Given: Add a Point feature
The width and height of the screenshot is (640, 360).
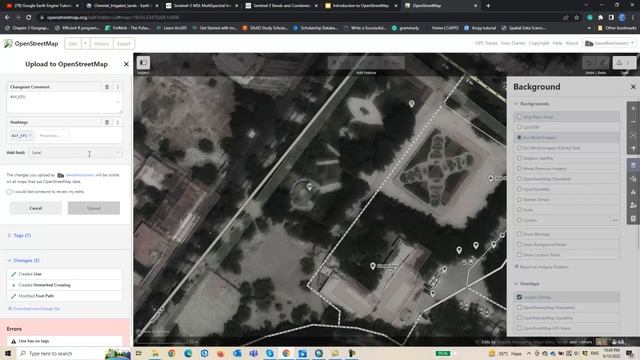Looking at the screenshot, I should (340, 63).
